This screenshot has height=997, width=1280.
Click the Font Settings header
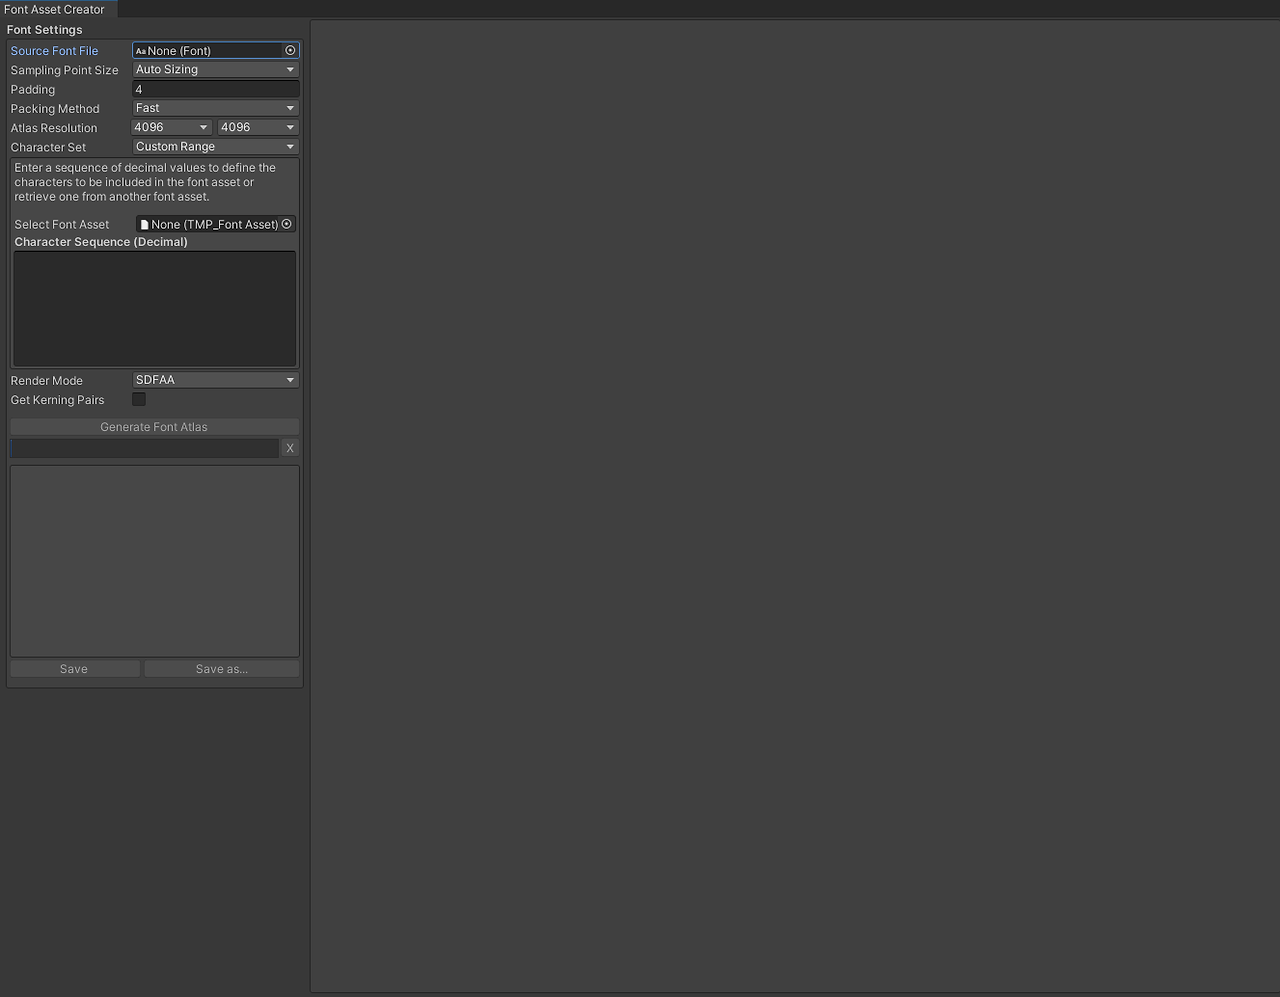(44, 29)
